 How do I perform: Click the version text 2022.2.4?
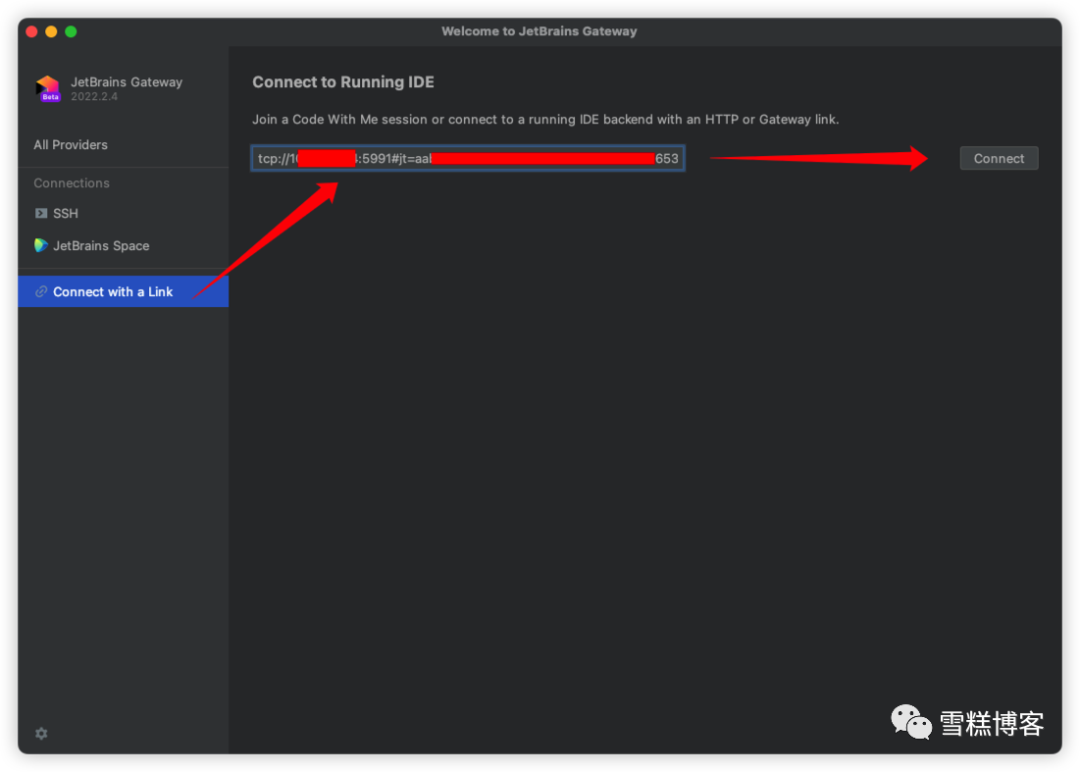(x=94, y=96)
